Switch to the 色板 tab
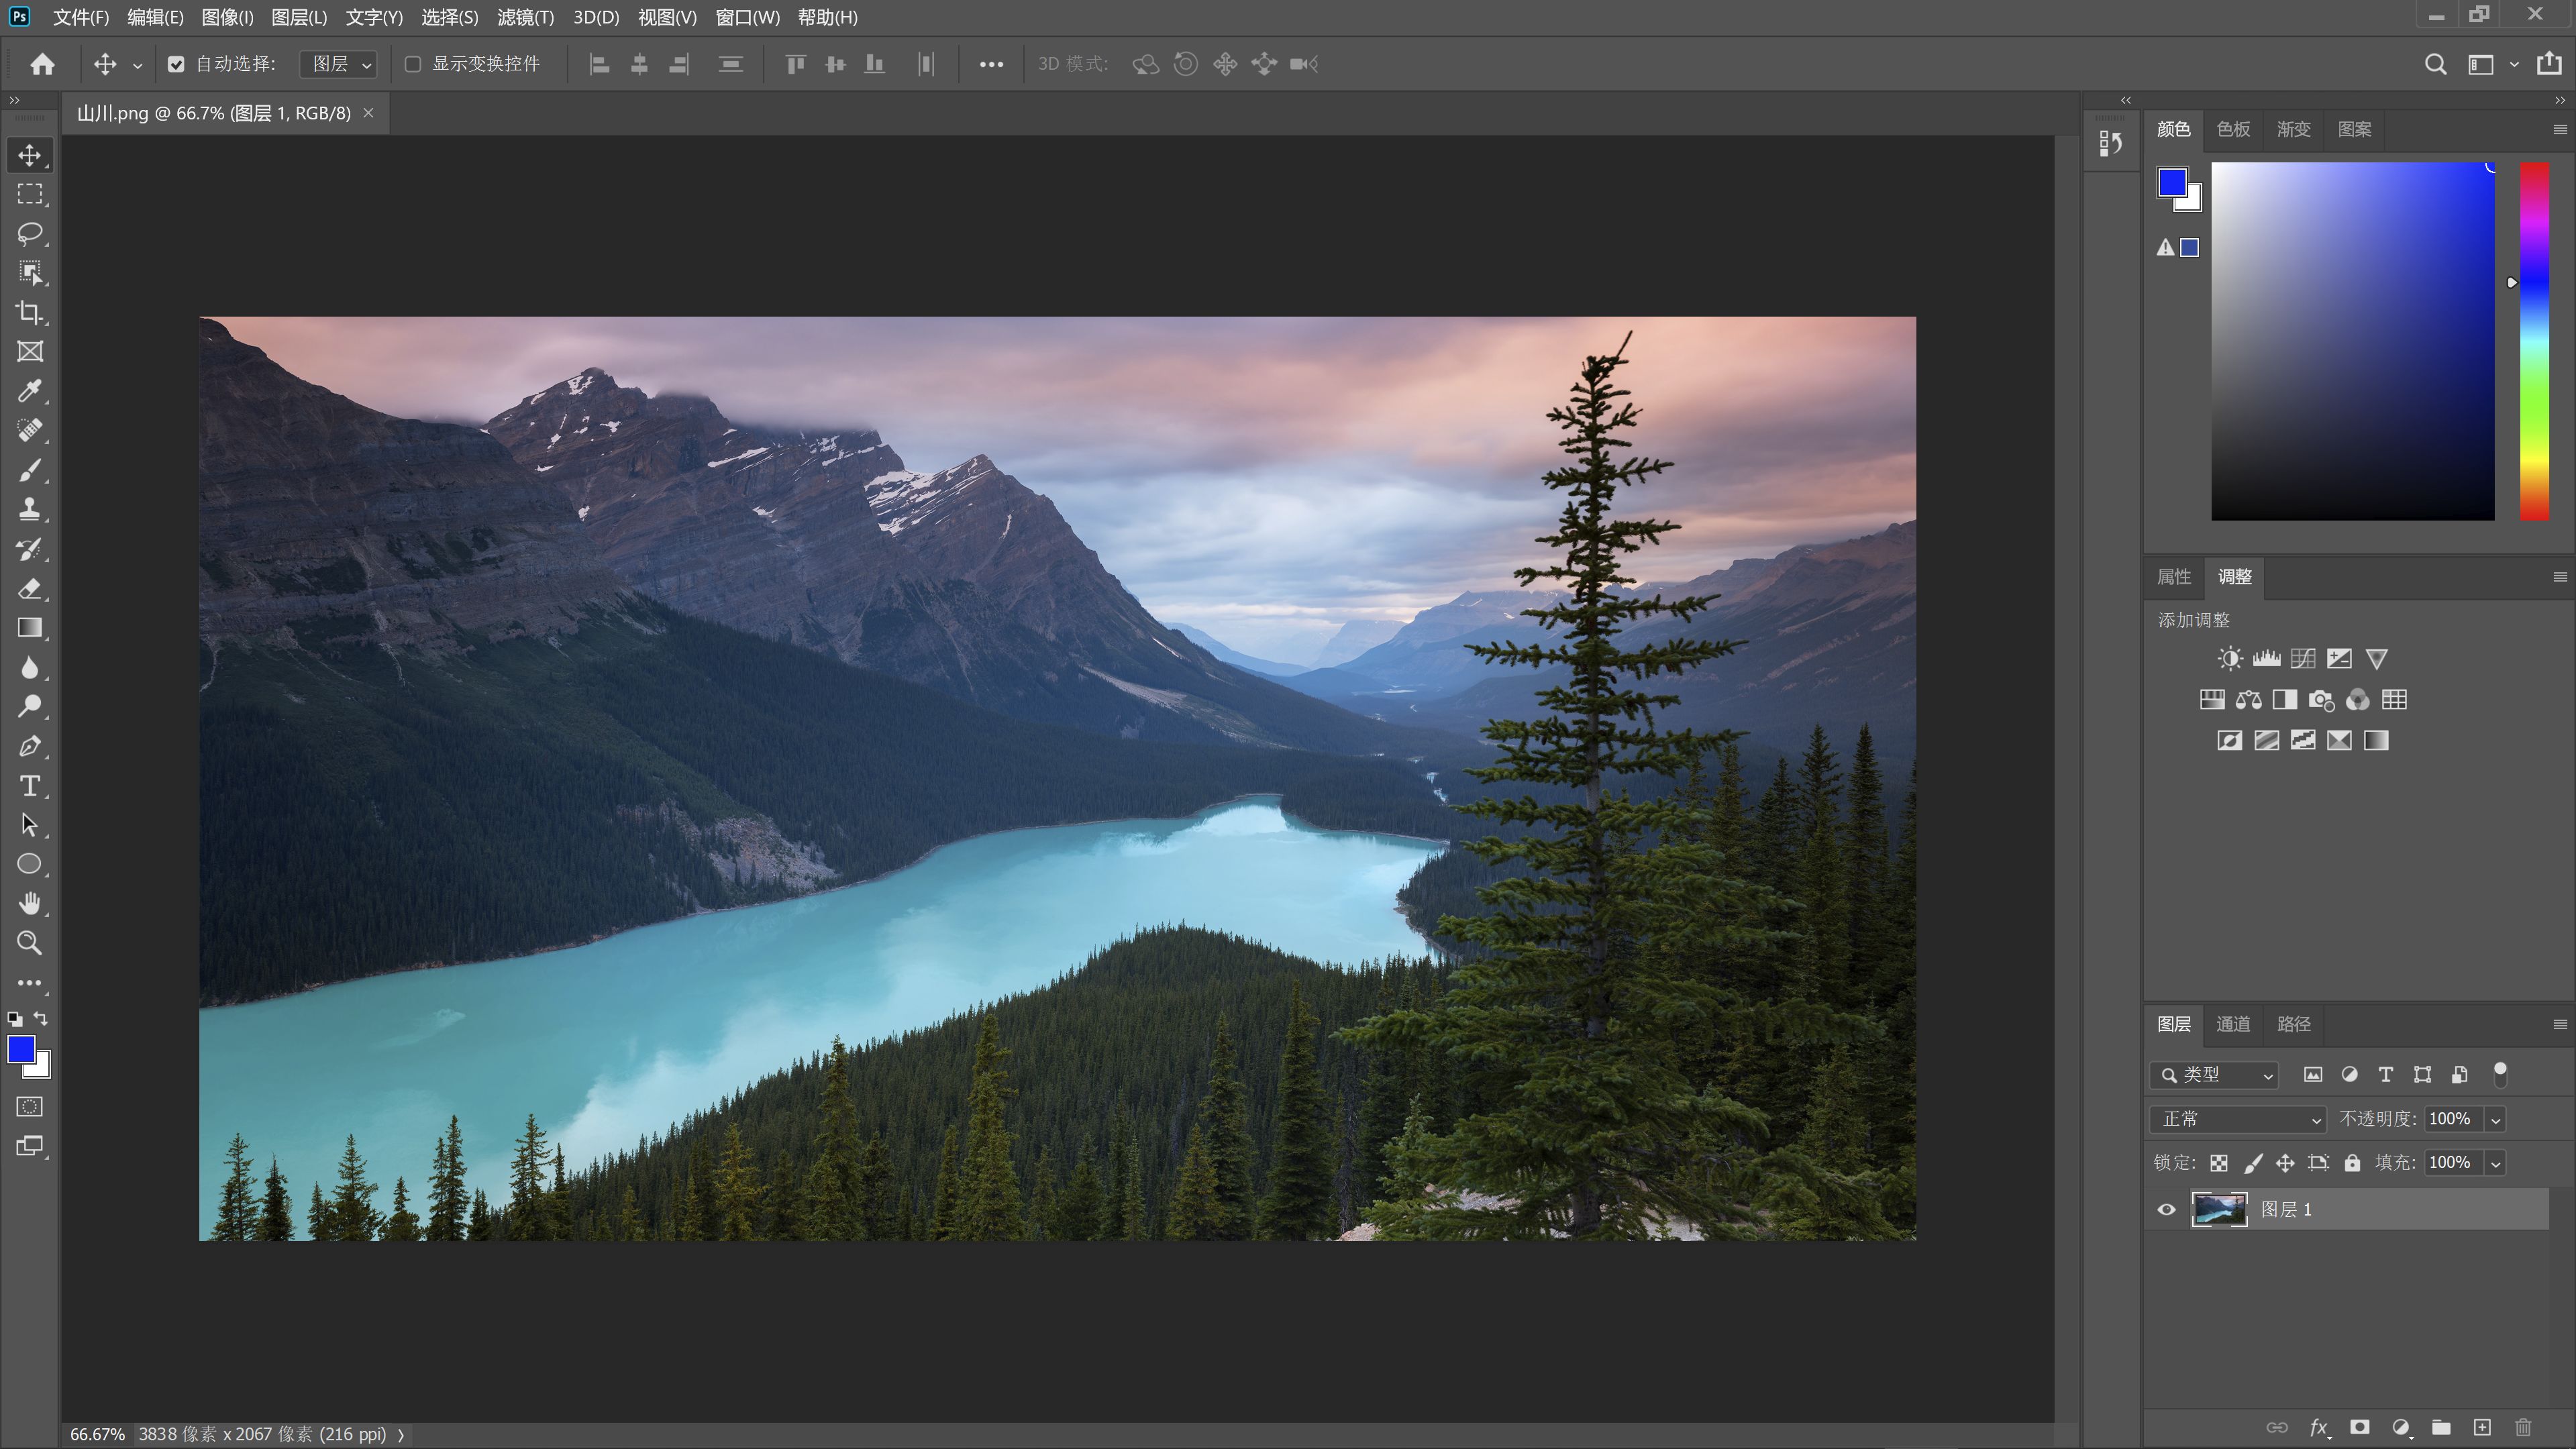This screenshot has width=2576, height=1449. (x=2233, y=129)
